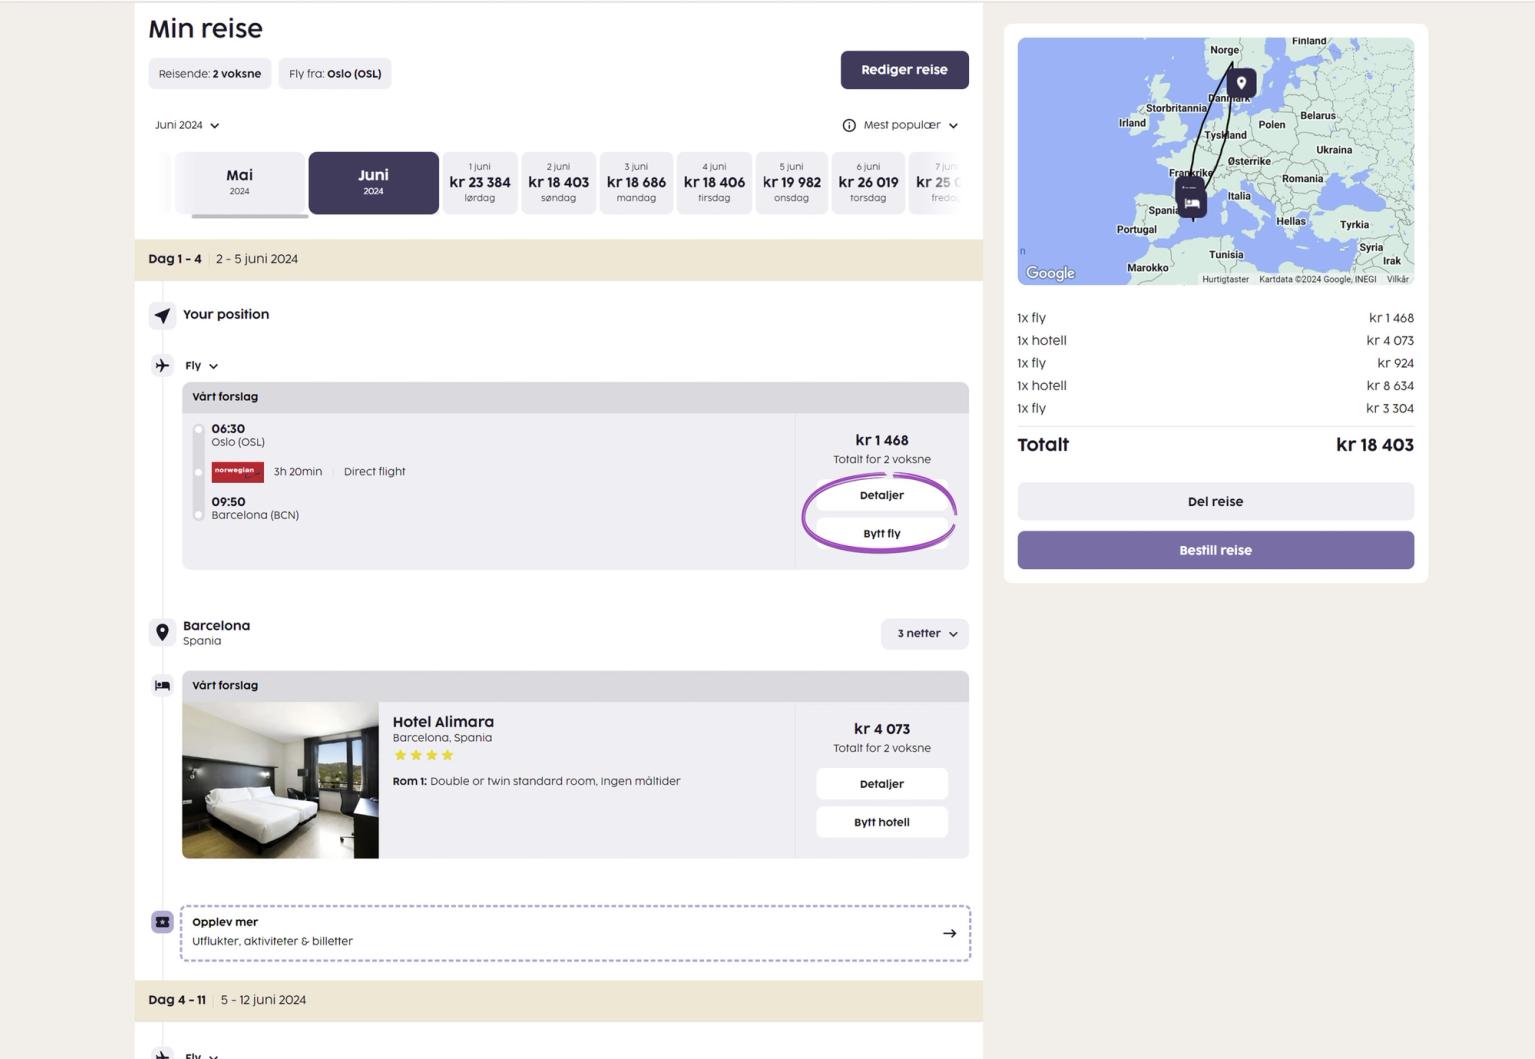Select the Juni 2024 month tab
Viewport: 1535px width, 1059px height.
[373, 183]
